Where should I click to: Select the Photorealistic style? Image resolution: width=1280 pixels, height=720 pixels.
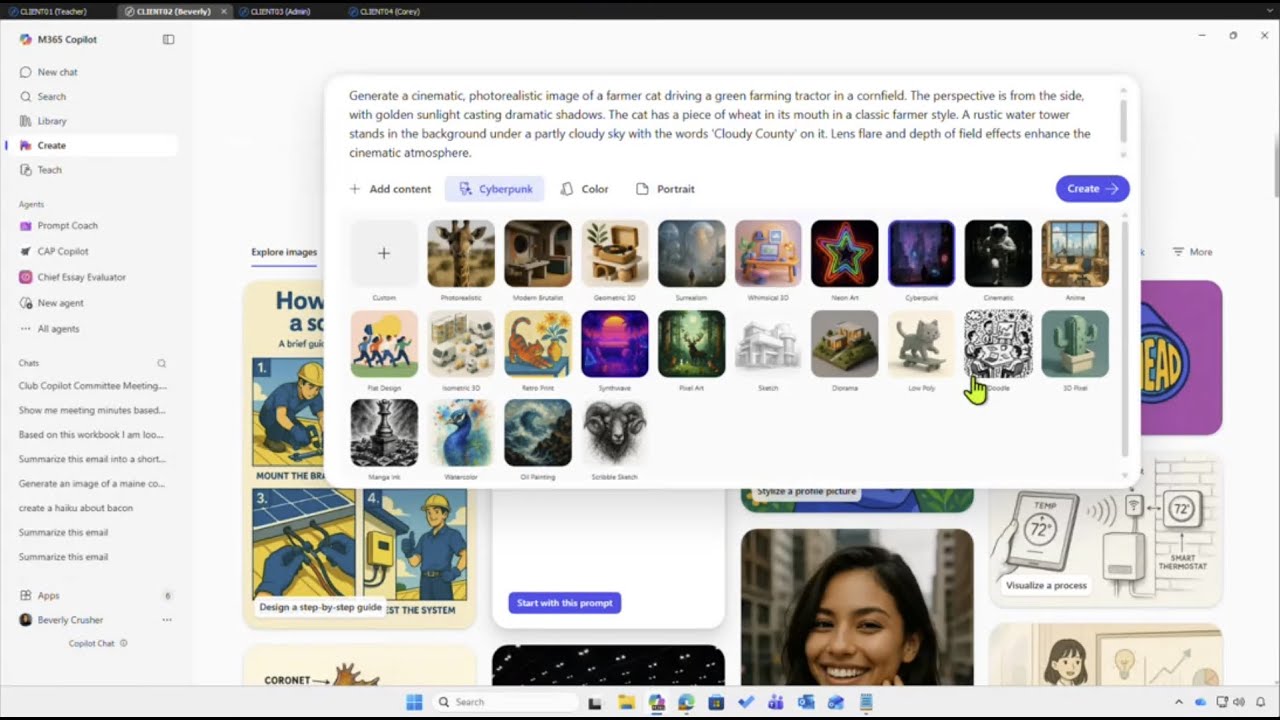(x=461, y=253)
